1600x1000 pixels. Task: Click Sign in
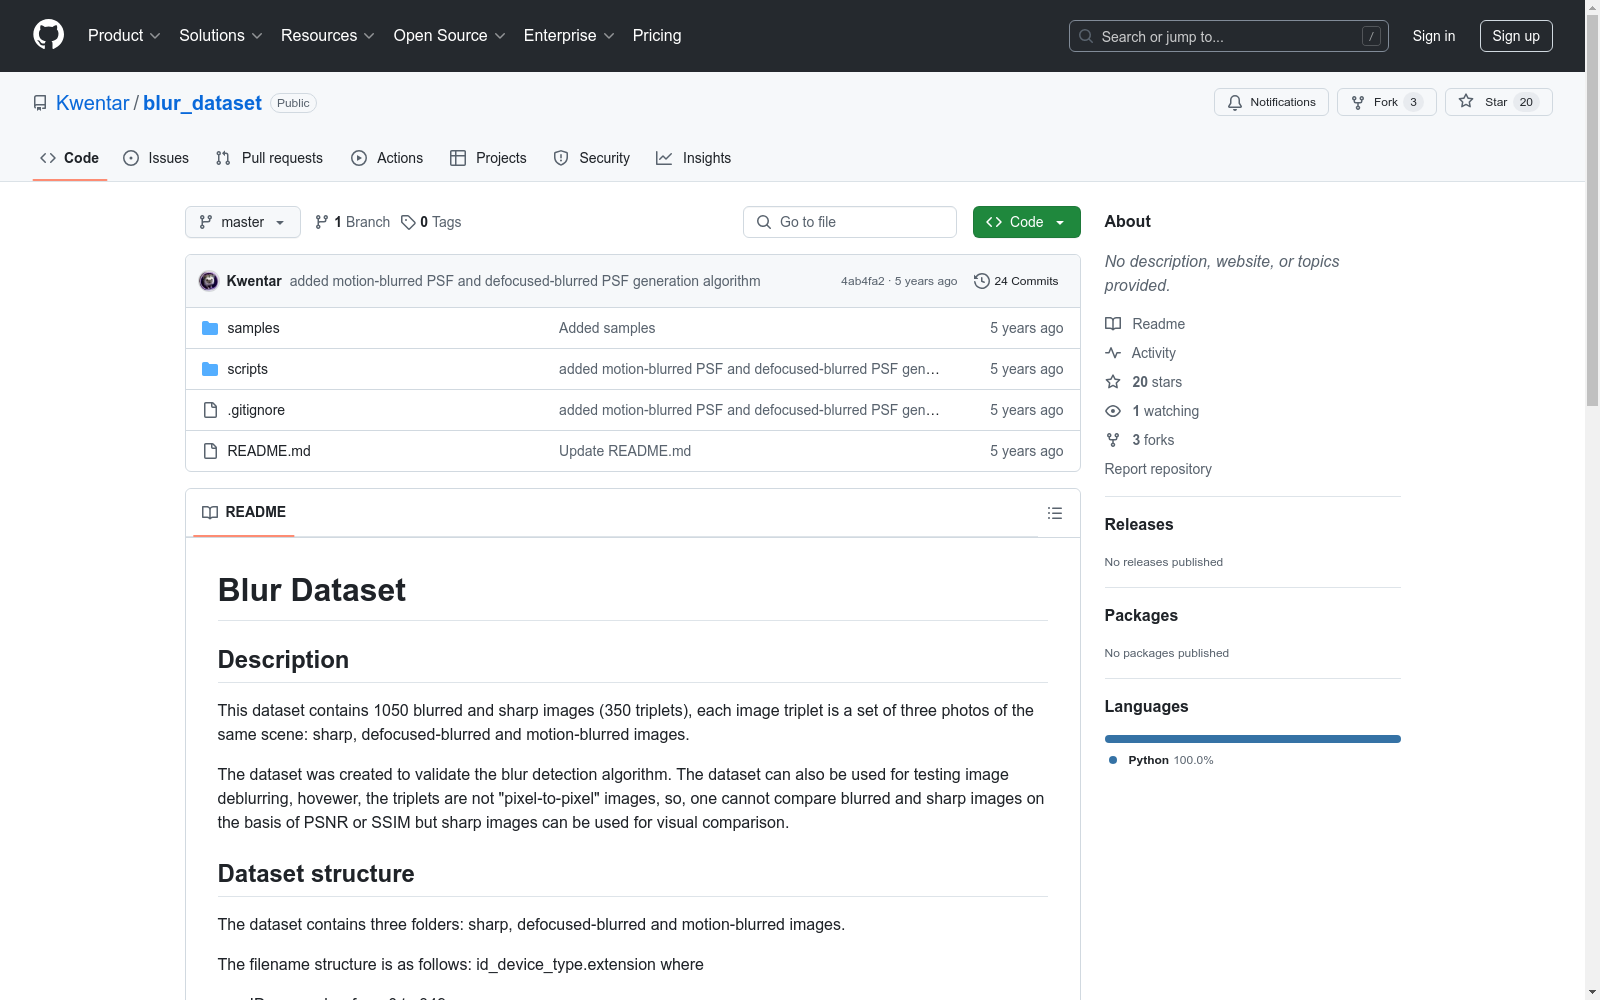1434,36
